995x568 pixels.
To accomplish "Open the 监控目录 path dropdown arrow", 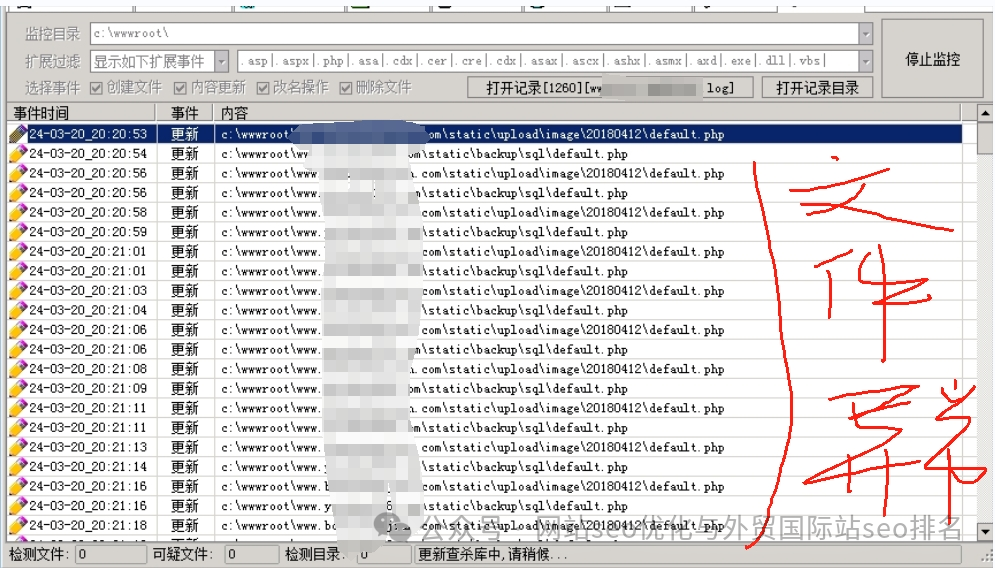I will (x=866, y=34).
